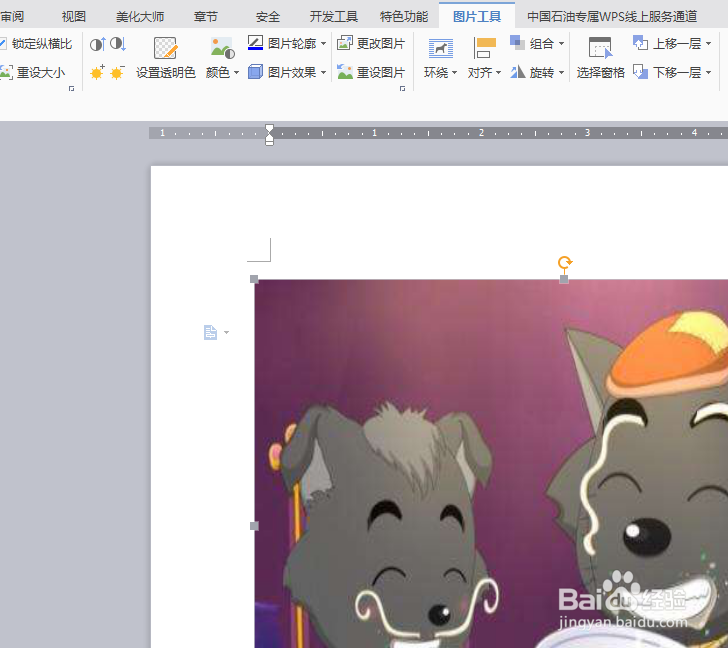The image size is (728, 648).
Task: Click the decrease brightness sun icon
Action: [x=117, y=72]
